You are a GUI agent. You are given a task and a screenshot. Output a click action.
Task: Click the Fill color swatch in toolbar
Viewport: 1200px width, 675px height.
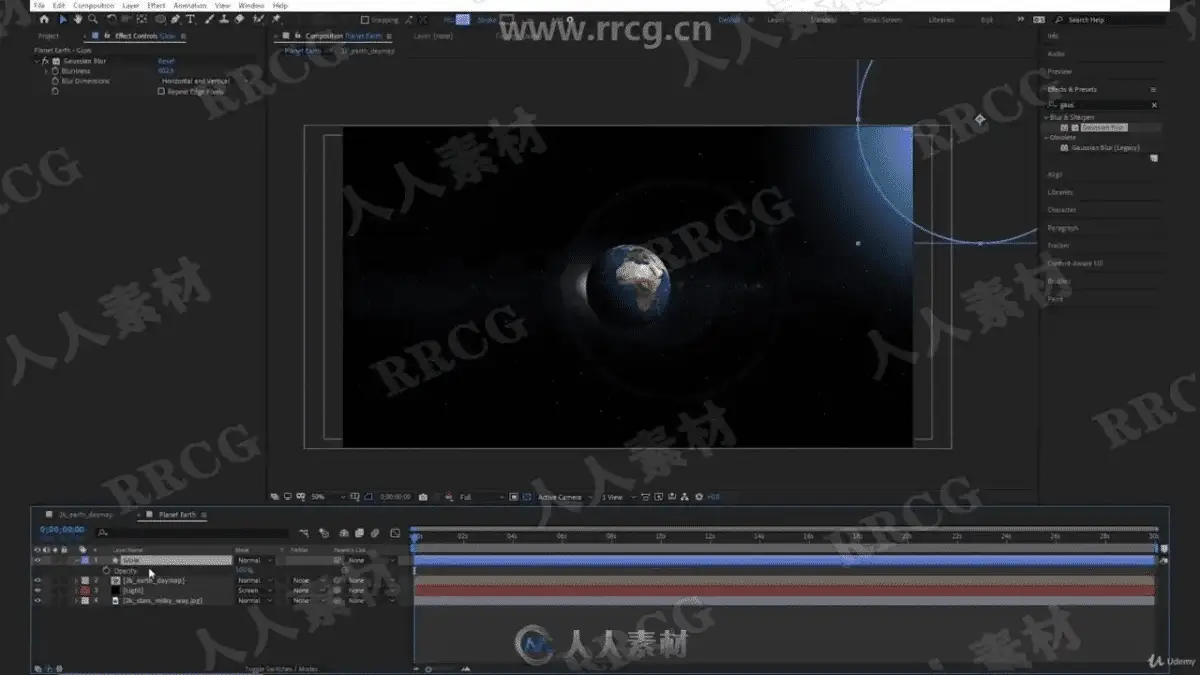463,19
